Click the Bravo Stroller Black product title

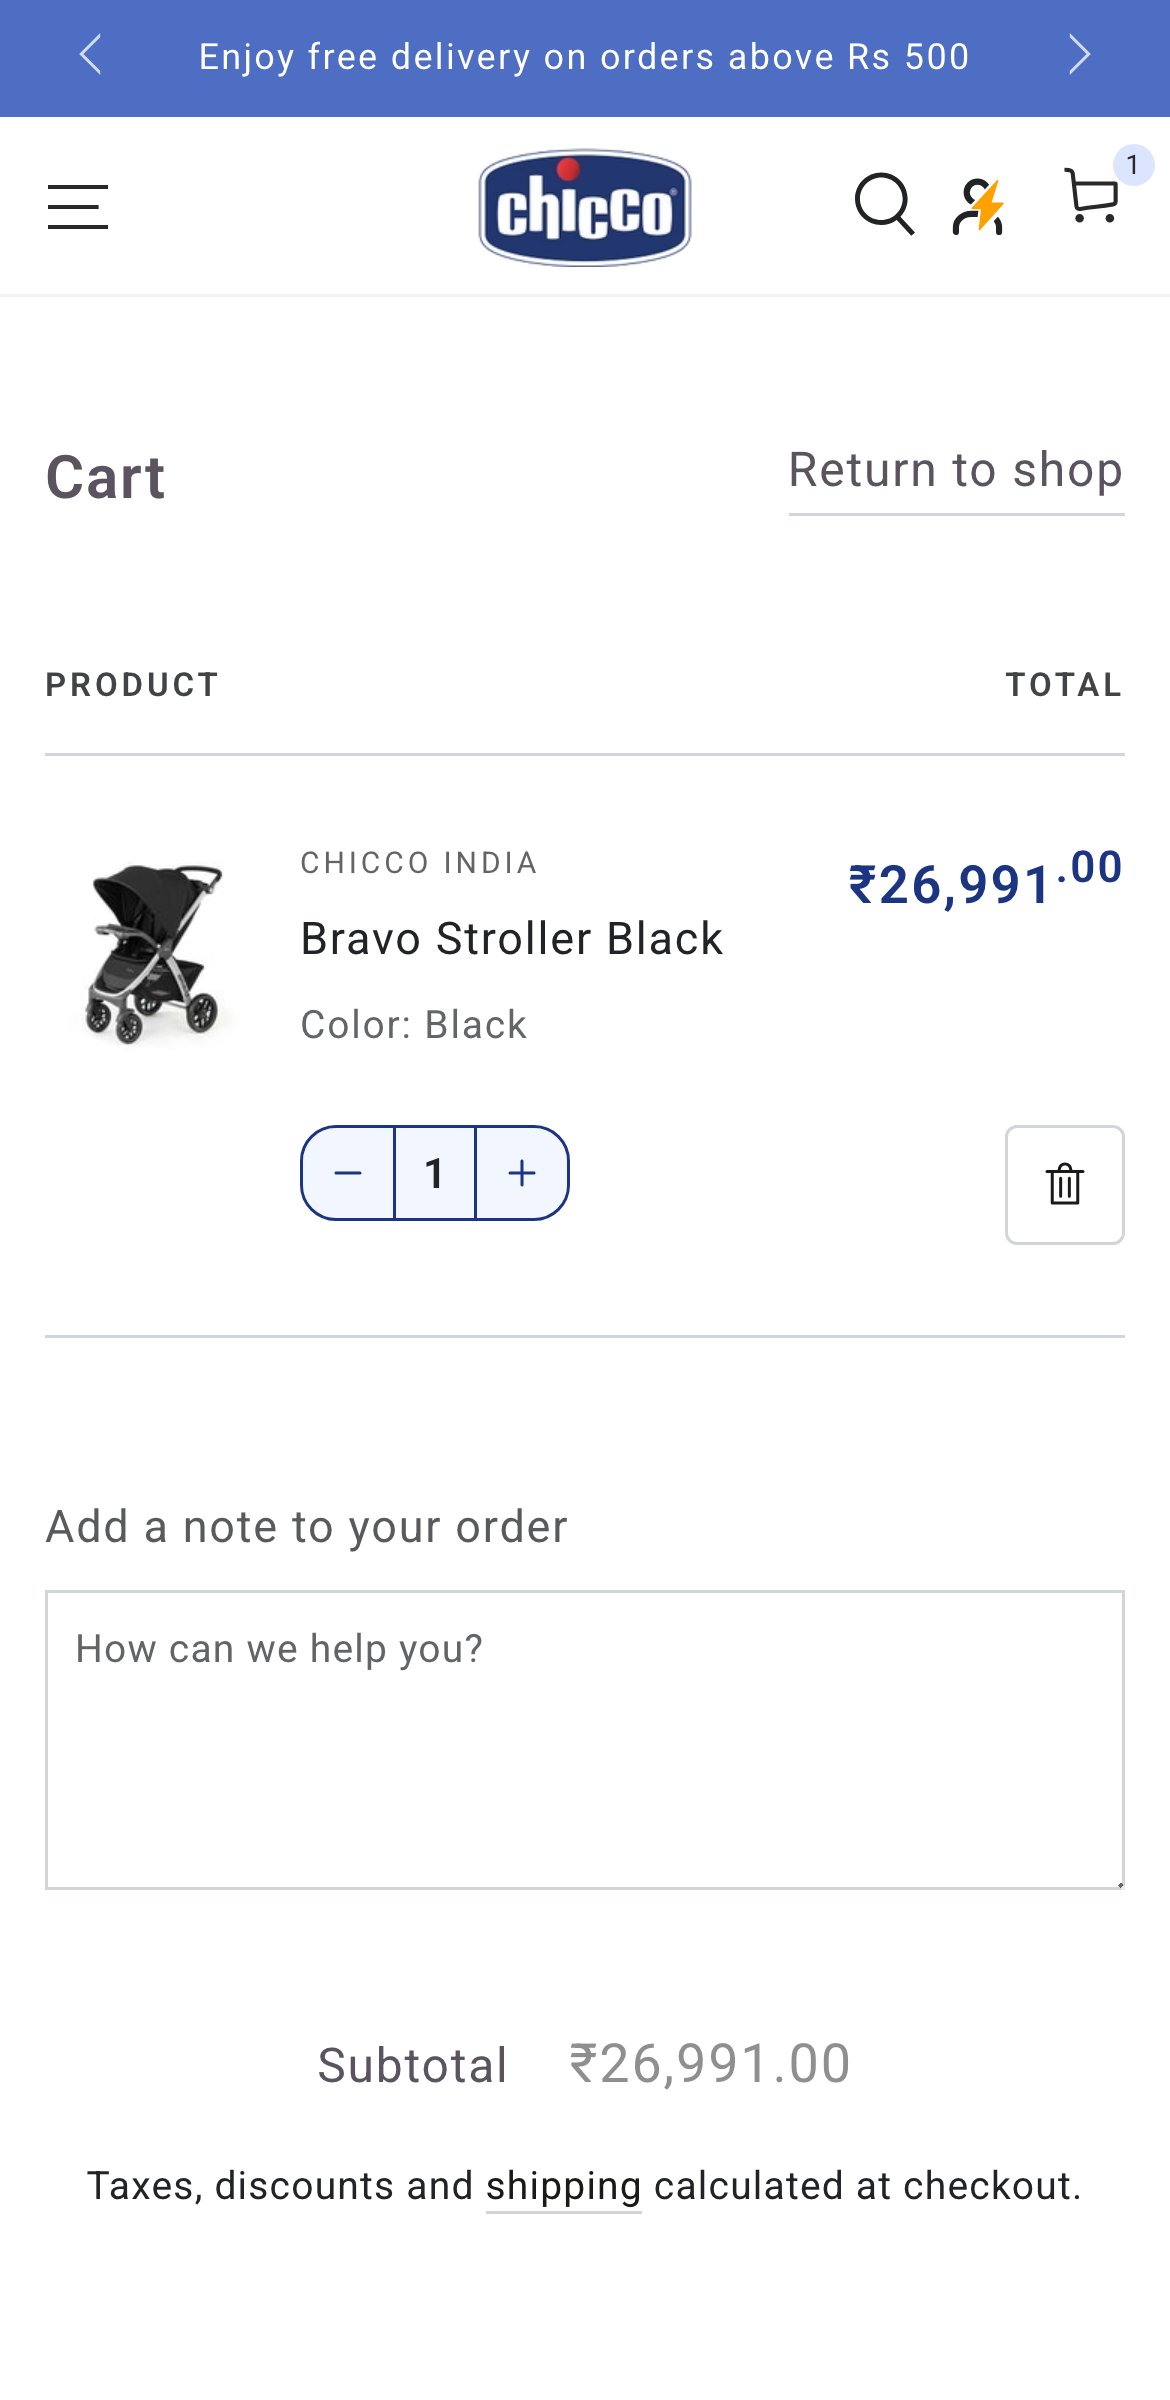(x=511, y=938)
